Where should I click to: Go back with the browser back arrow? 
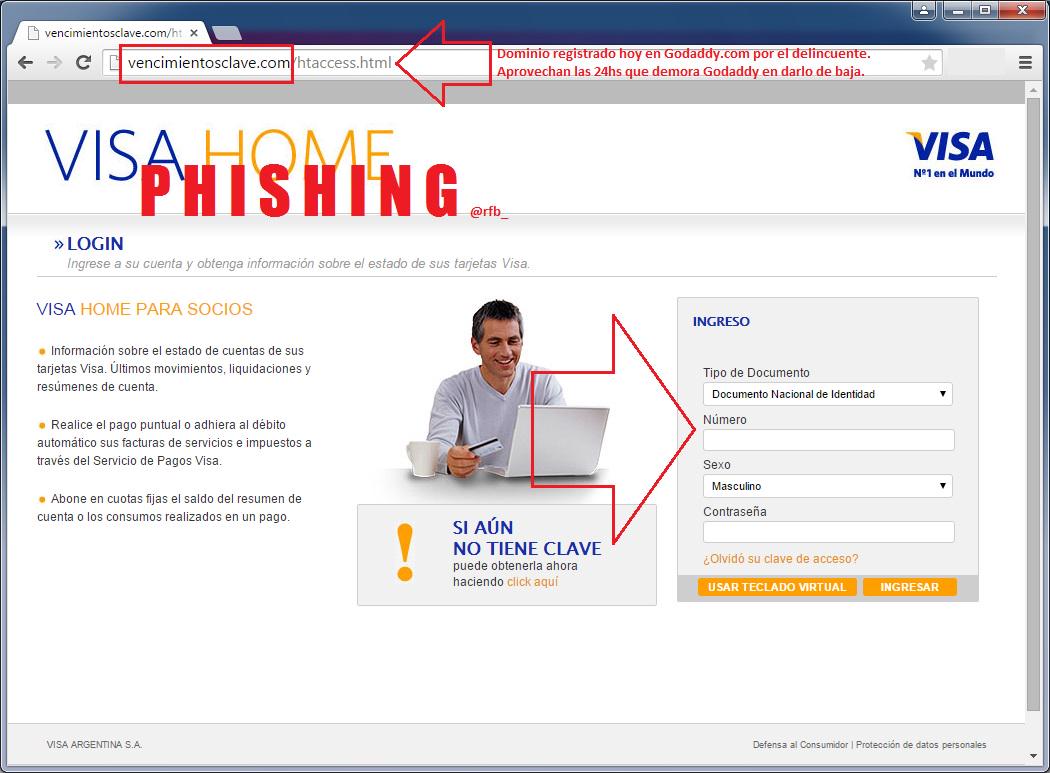25,63
